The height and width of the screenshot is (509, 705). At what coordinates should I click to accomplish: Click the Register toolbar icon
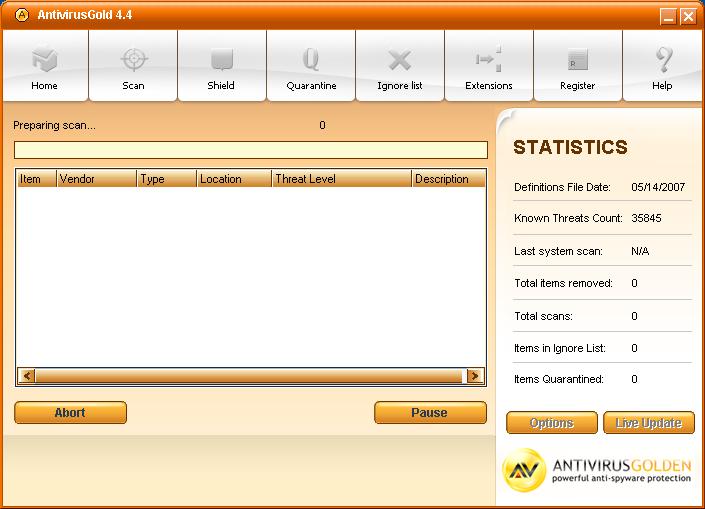pyautogui.click(x=577, y=62)
